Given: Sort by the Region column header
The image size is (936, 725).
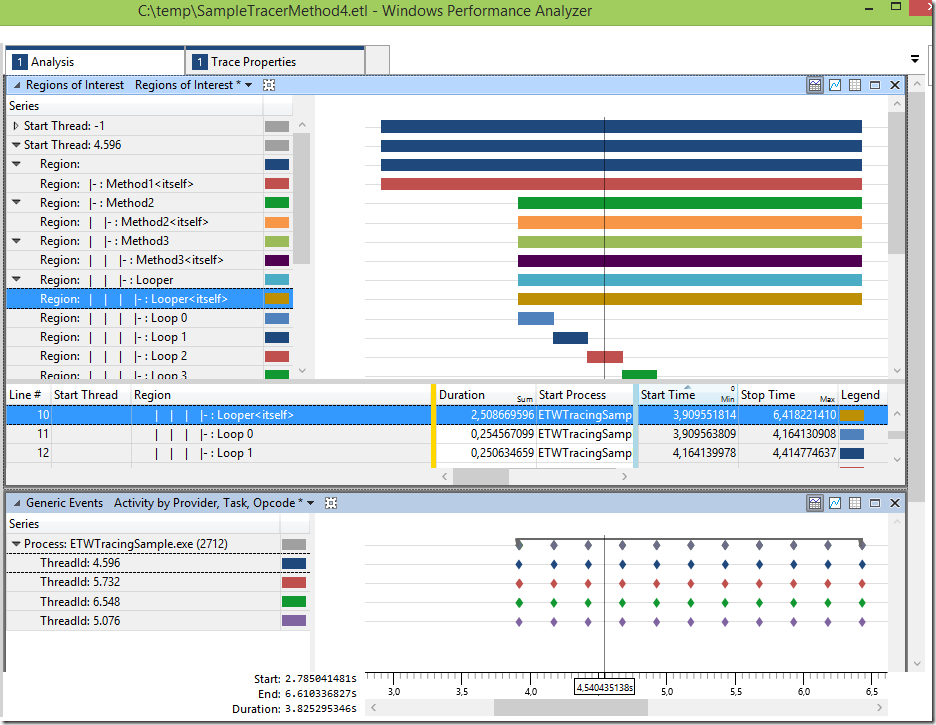Looking at the screenshot, I should pos(281,395).
